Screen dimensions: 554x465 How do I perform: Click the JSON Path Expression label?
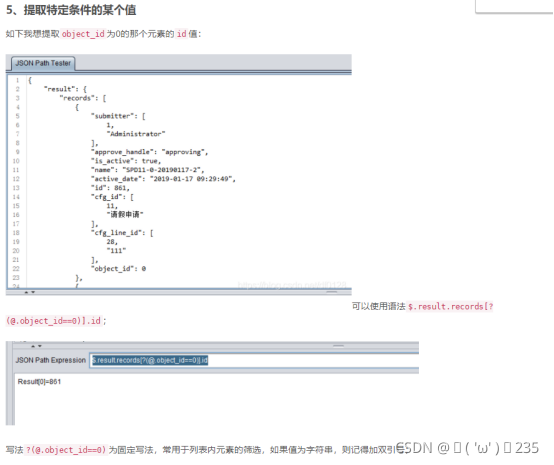point(51,360)
